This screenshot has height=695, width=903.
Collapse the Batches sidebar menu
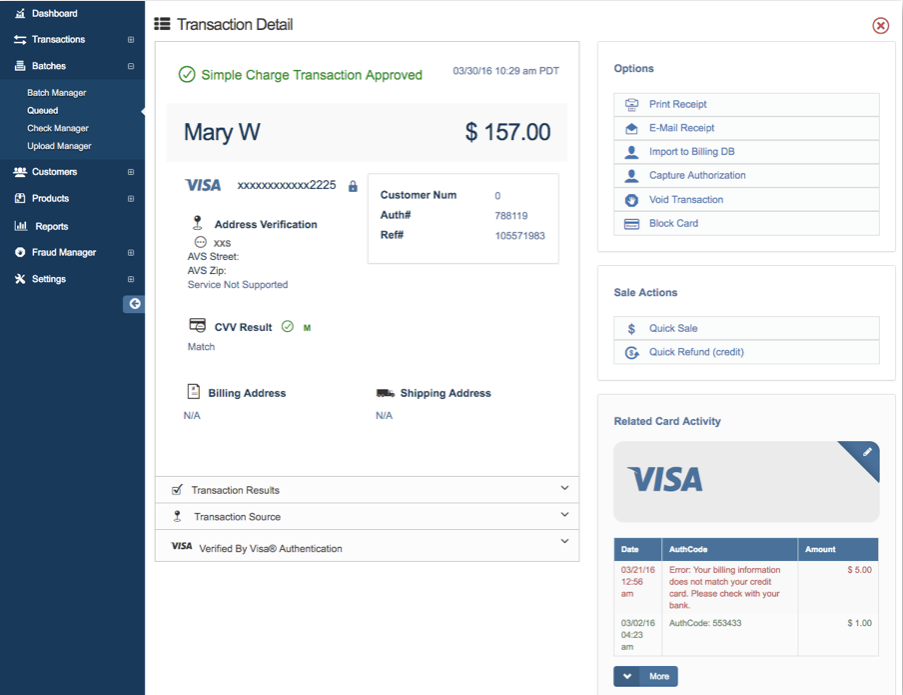[131, 66]
